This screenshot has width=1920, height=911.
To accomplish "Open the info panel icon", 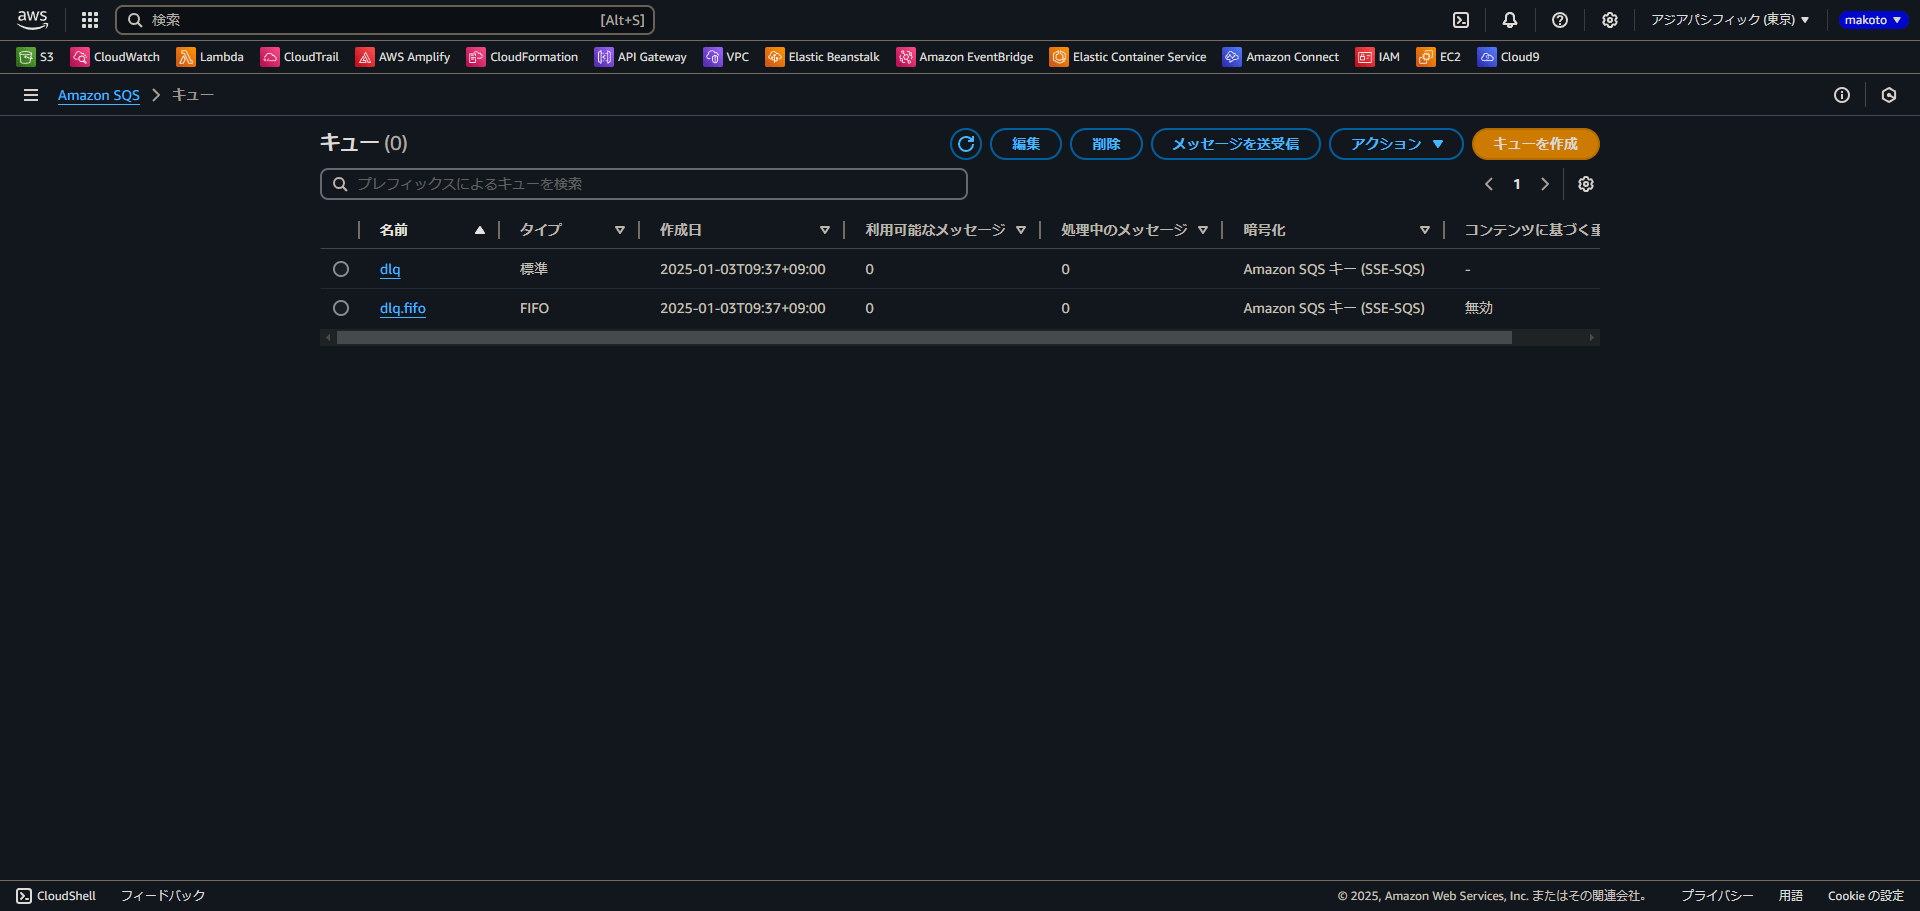I will click(x=1842, y=95).
